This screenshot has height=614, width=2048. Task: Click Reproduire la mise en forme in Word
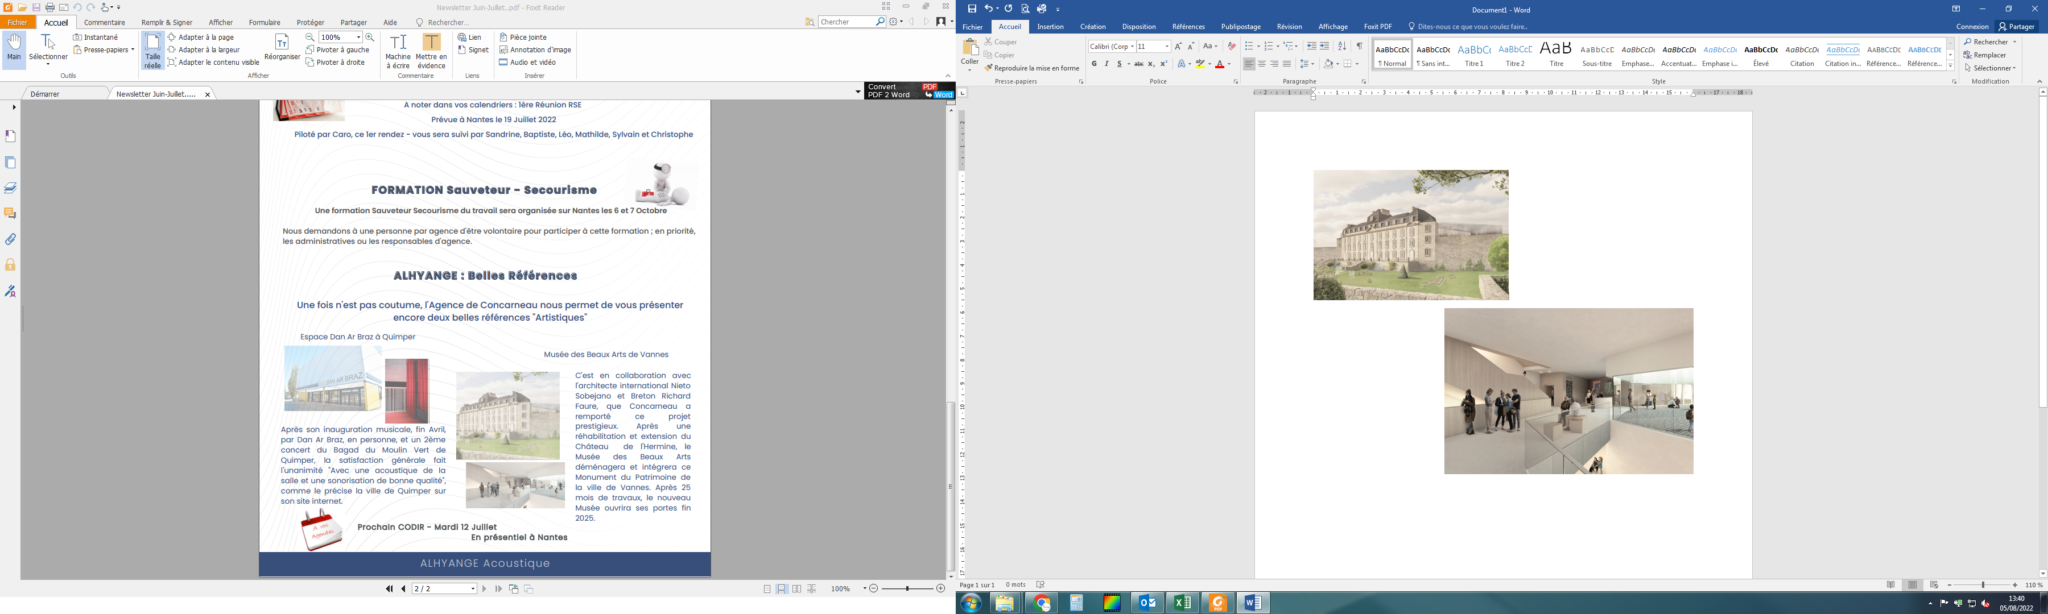pyautogui.click(x=1032, y=68)
